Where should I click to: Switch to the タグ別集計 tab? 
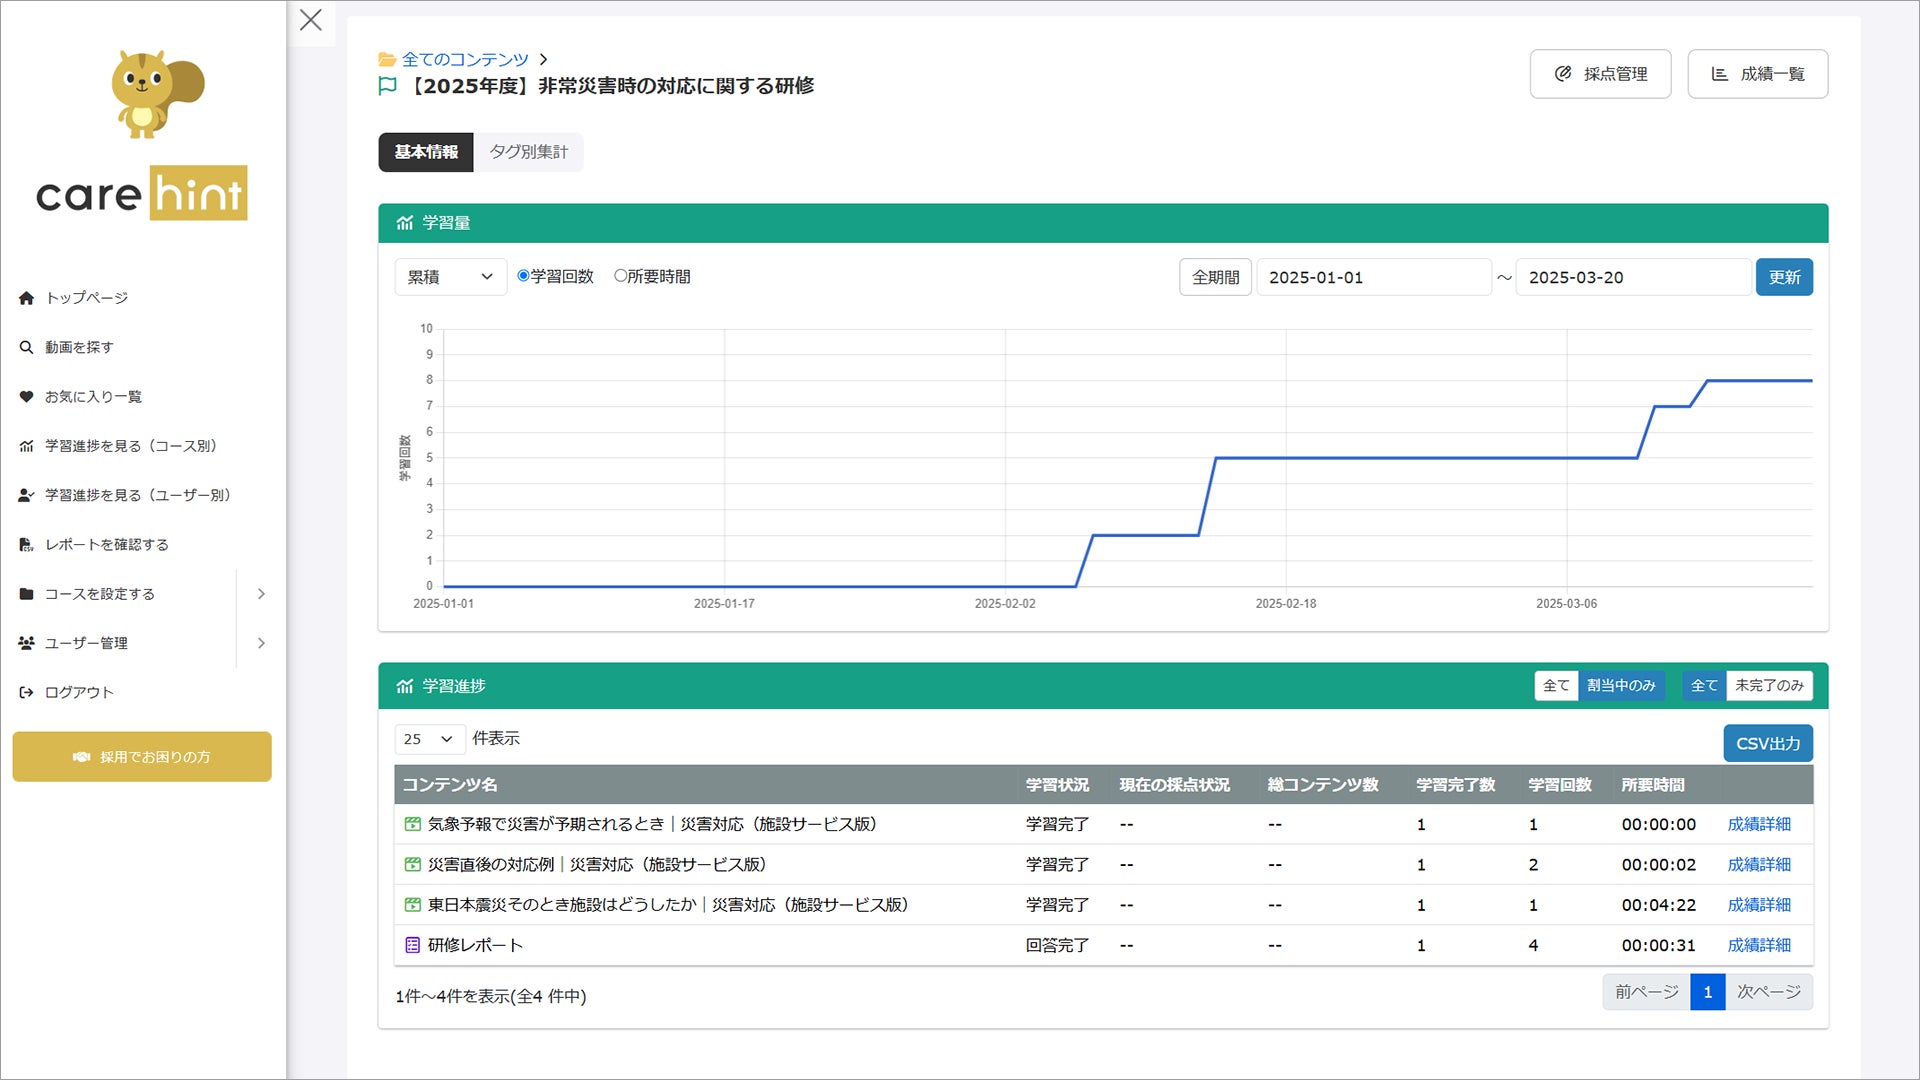(x=528, y=152)
